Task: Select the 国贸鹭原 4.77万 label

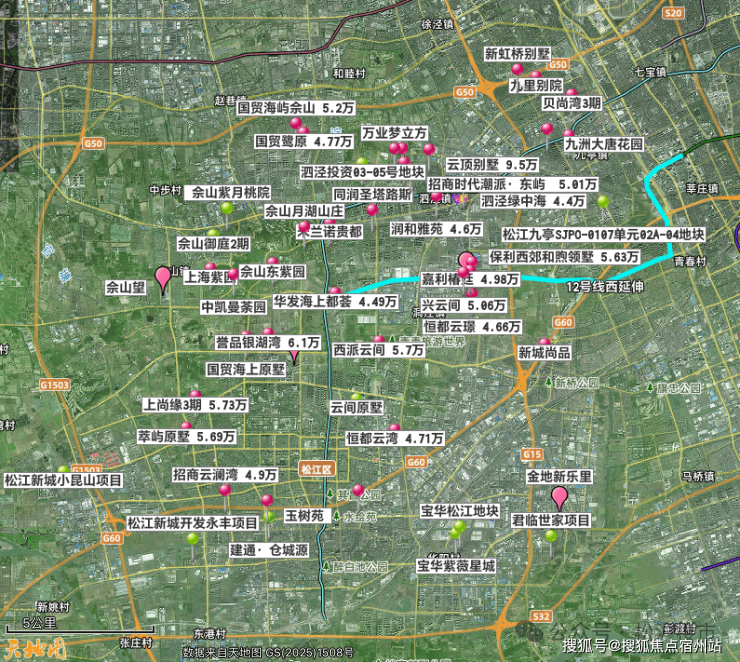Action: 304,141
